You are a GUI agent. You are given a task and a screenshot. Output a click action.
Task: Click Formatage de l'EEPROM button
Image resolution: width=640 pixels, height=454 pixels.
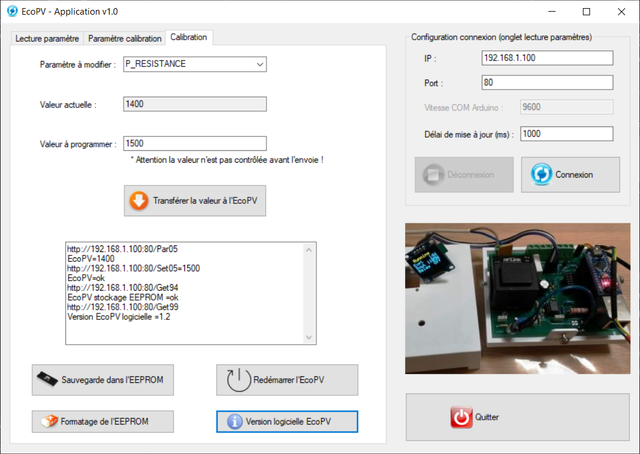click(103, 421)
